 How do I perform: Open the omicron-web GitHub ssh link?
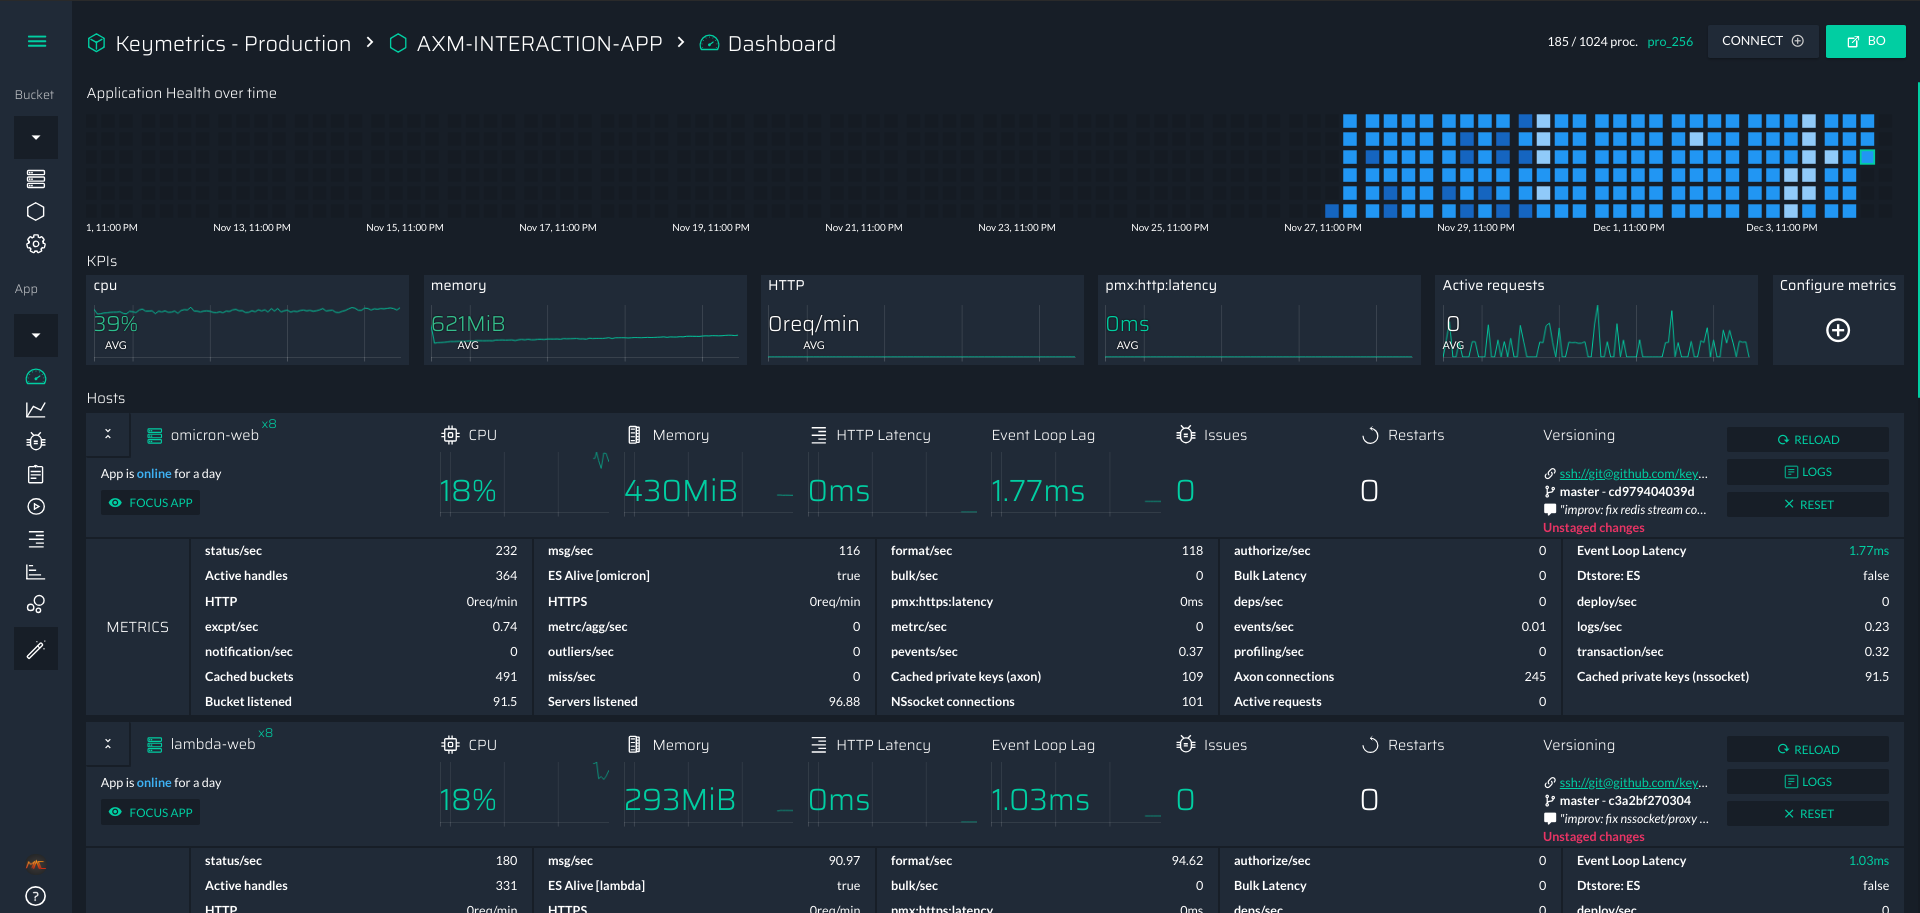tap(1632, 474)
